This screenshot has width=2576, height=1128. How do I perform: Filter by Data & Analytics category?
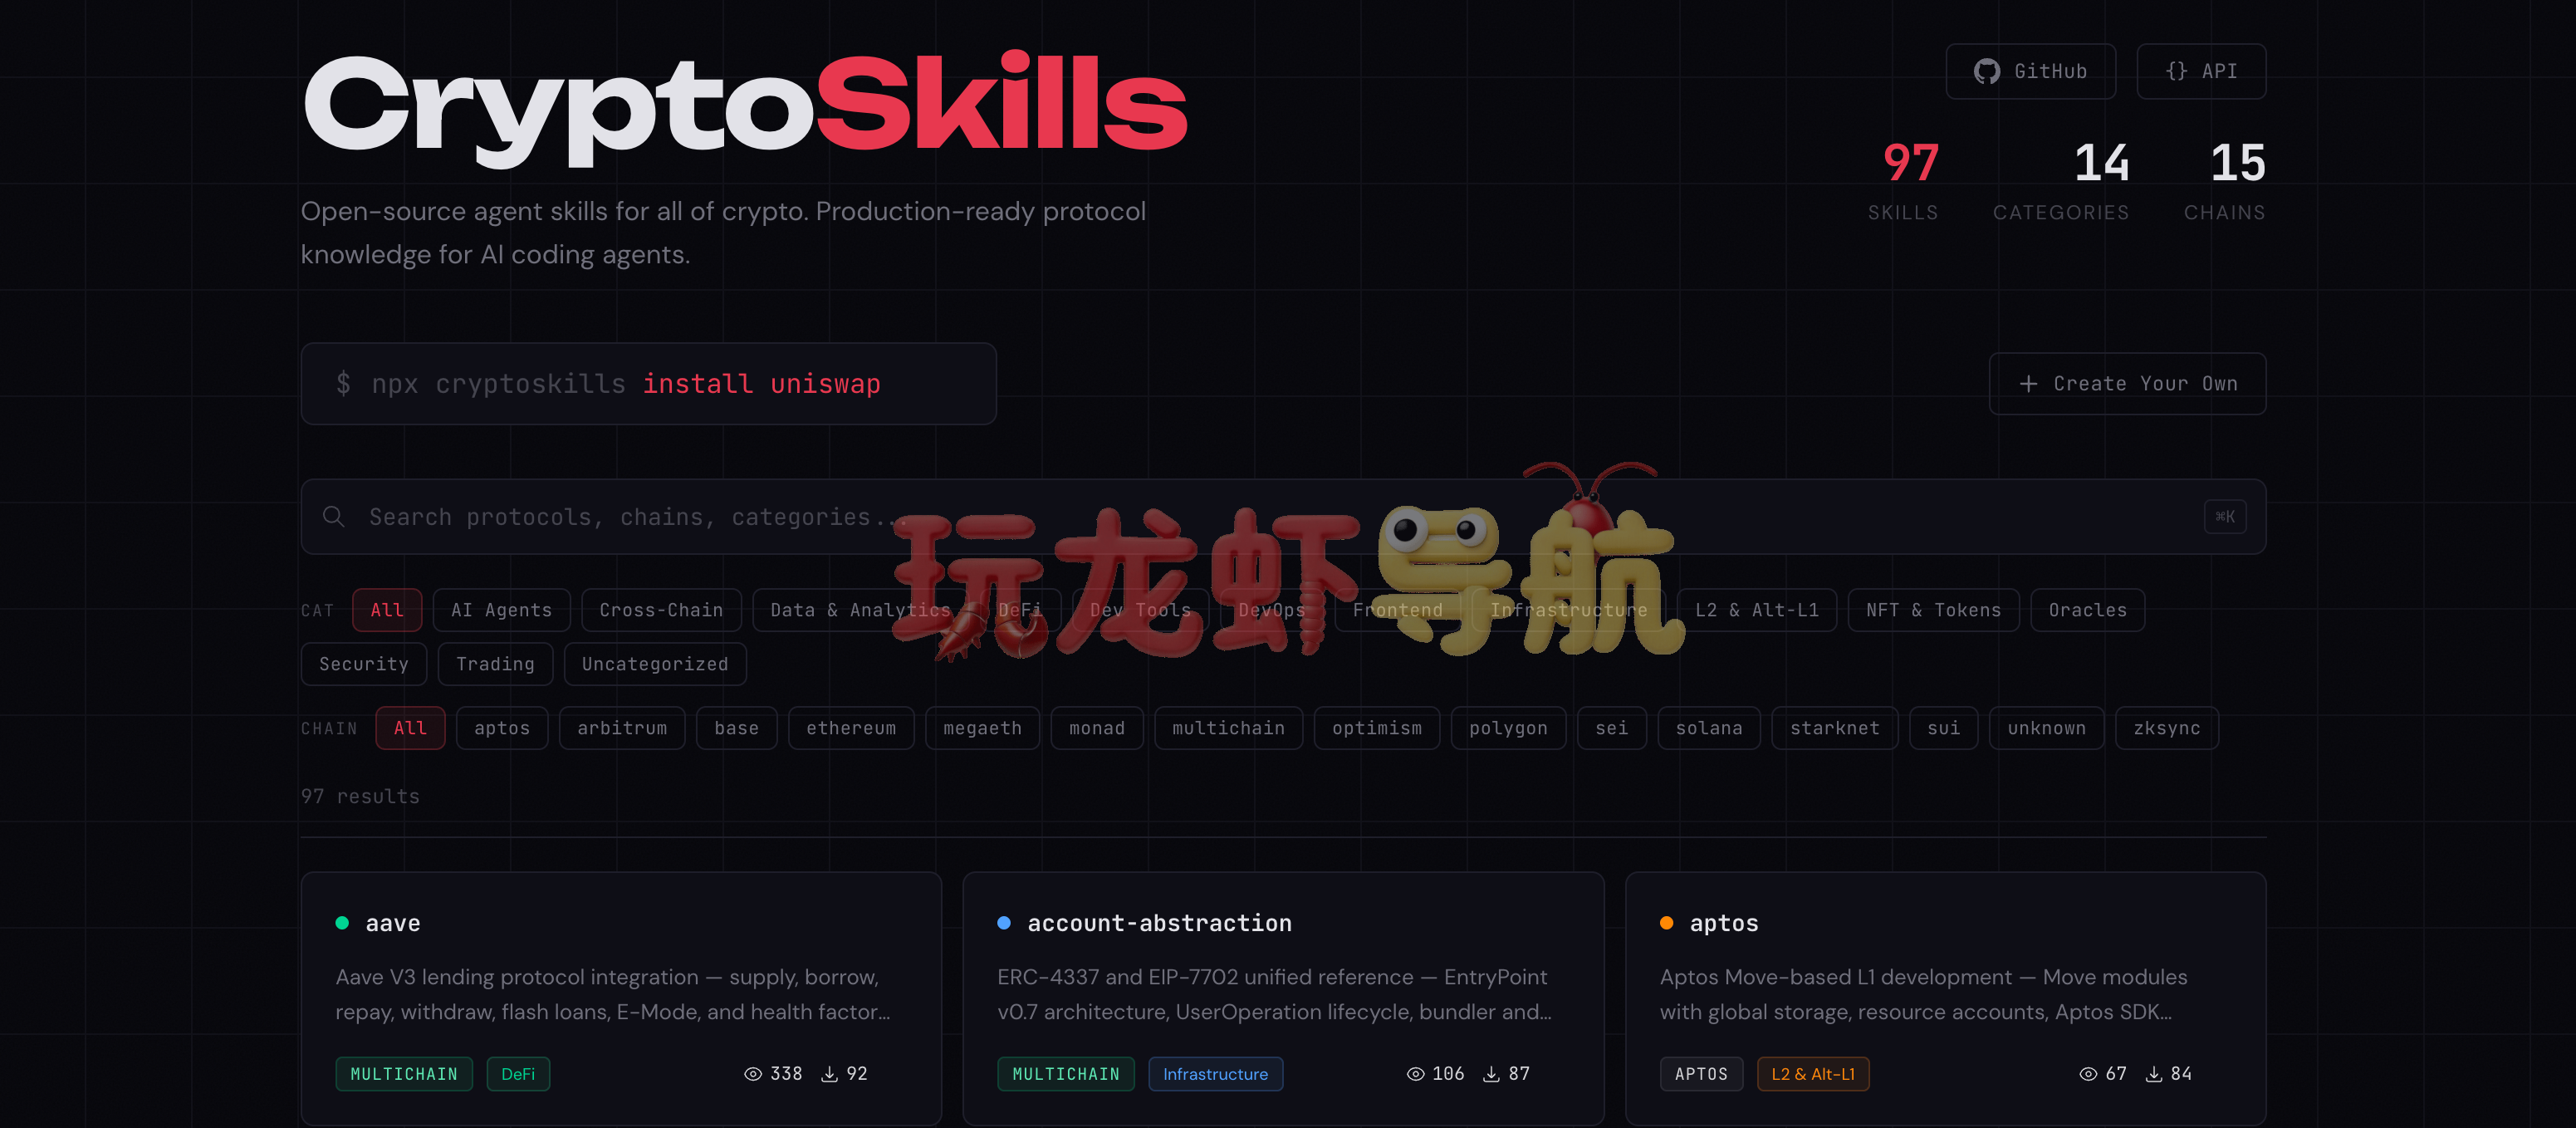coord(860,610)
